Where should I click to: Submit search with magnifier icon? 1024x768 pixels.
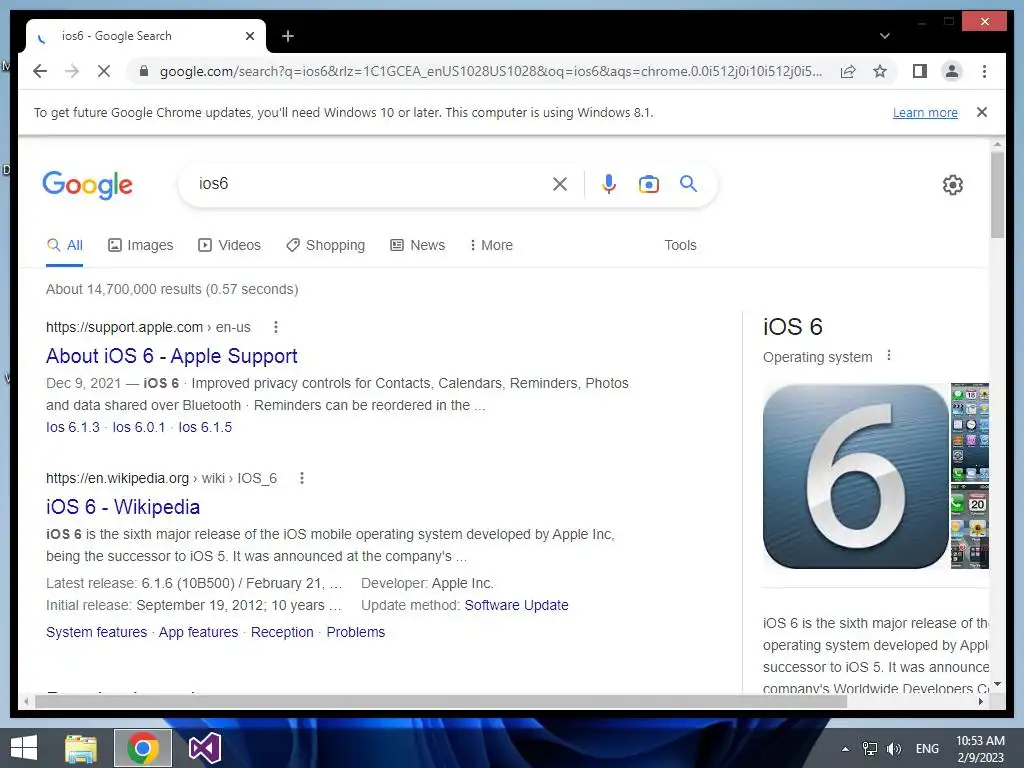688,184
